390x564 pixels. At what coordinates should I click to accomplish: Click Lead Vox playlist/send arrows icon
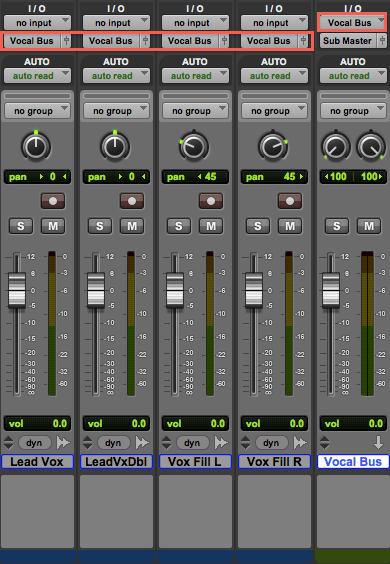pyautogui.click(x=63, y=443)
